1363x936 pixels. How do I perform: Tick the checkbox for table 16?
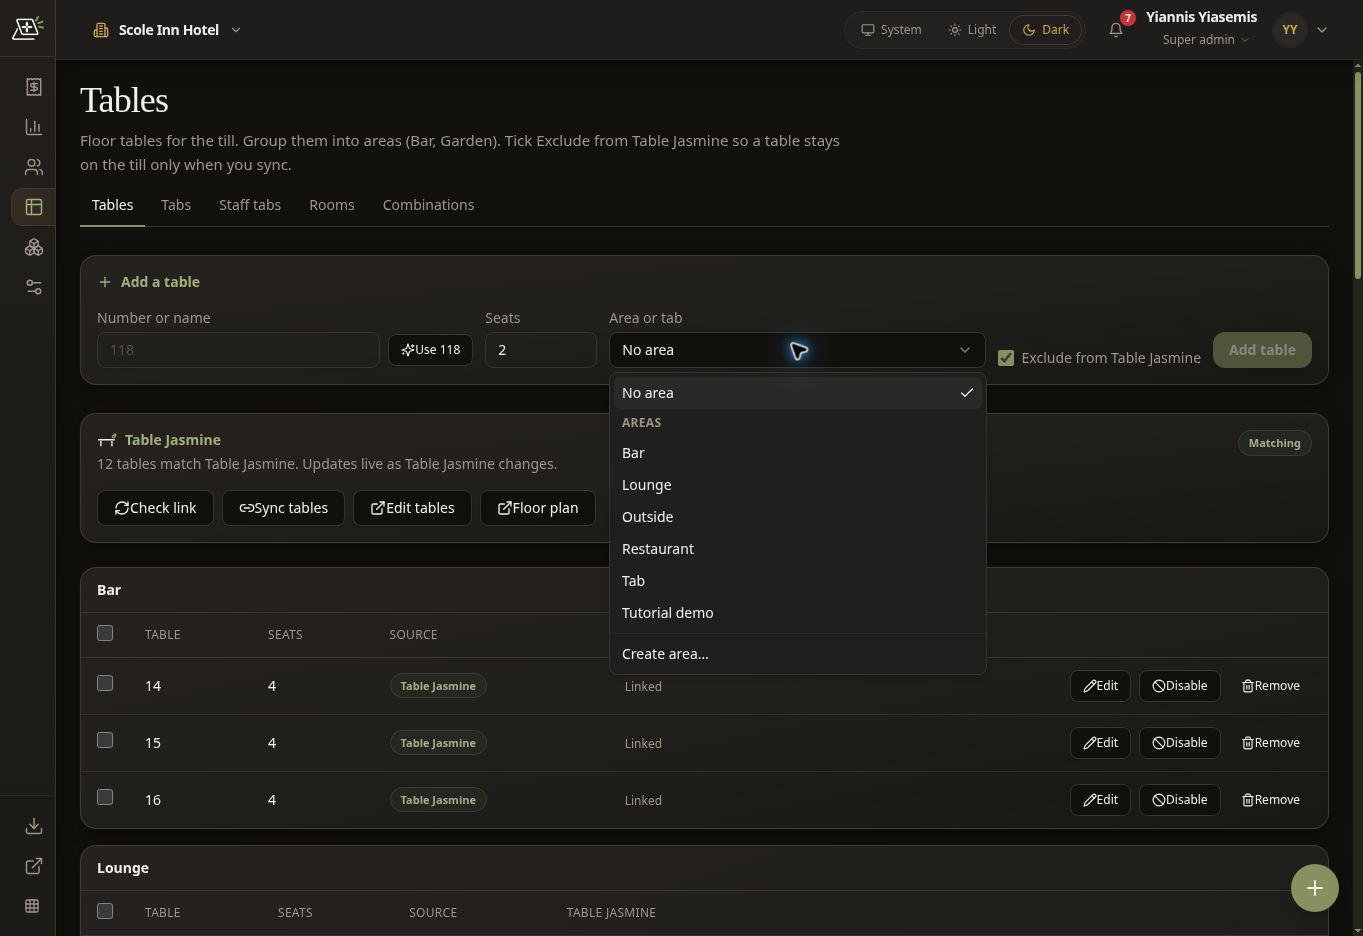click(105, 797)
